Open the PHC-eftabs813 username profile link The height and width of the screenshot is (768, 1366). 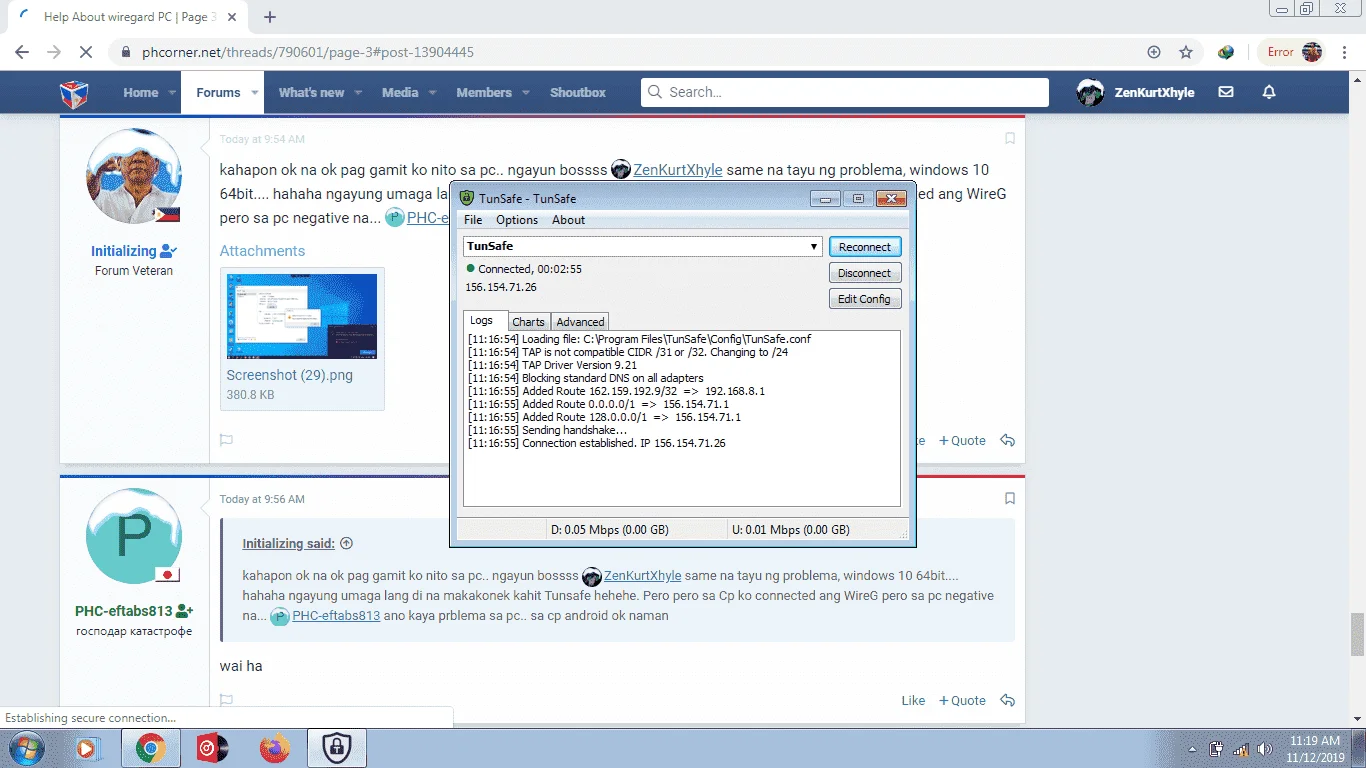125,611
